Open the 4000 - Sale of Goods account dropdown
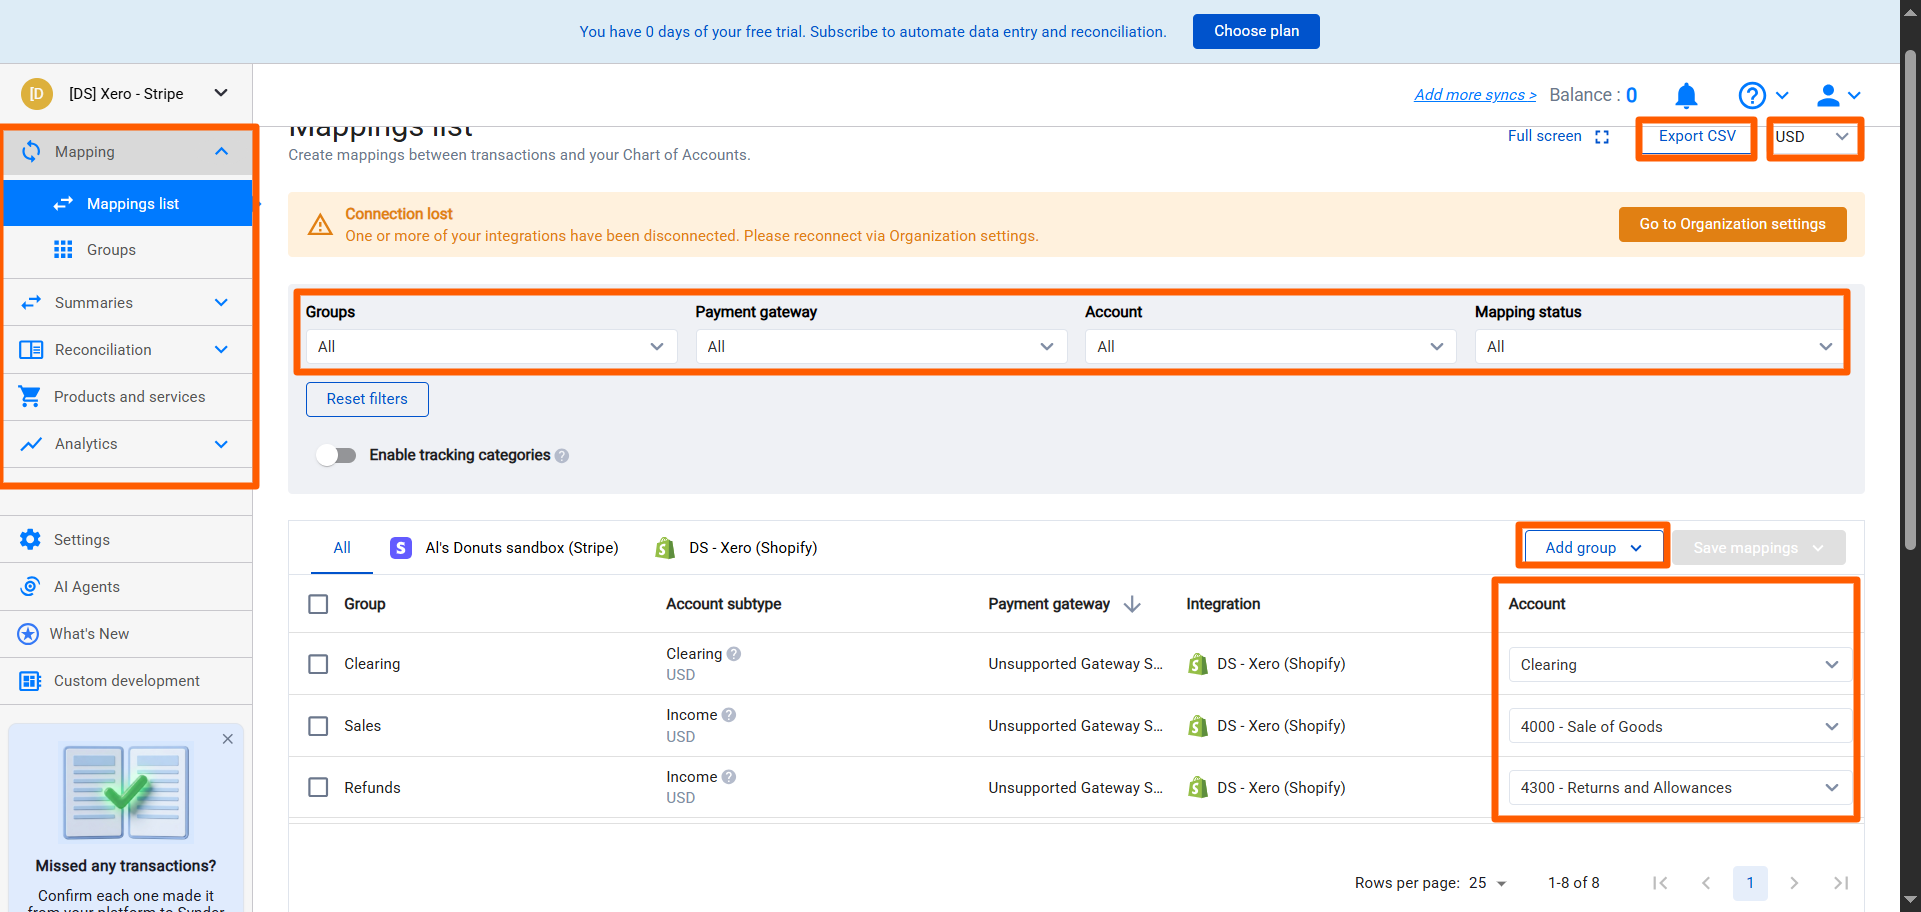This screenshot has height=912, width=1921. tap(1680, 726)
